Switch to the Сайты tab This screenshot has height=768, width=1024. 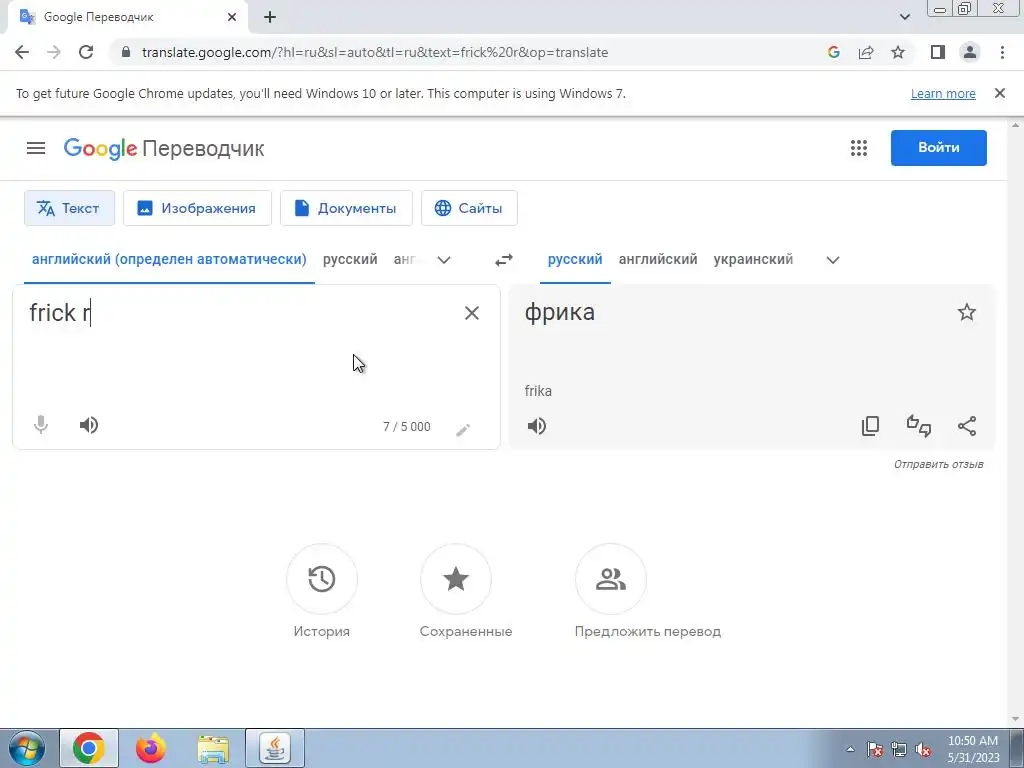470,208
